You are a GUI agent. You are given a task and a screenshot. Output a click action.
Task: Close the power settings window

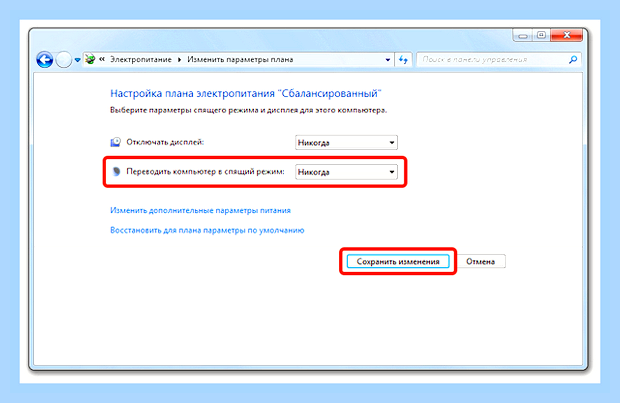coord(566,35)
